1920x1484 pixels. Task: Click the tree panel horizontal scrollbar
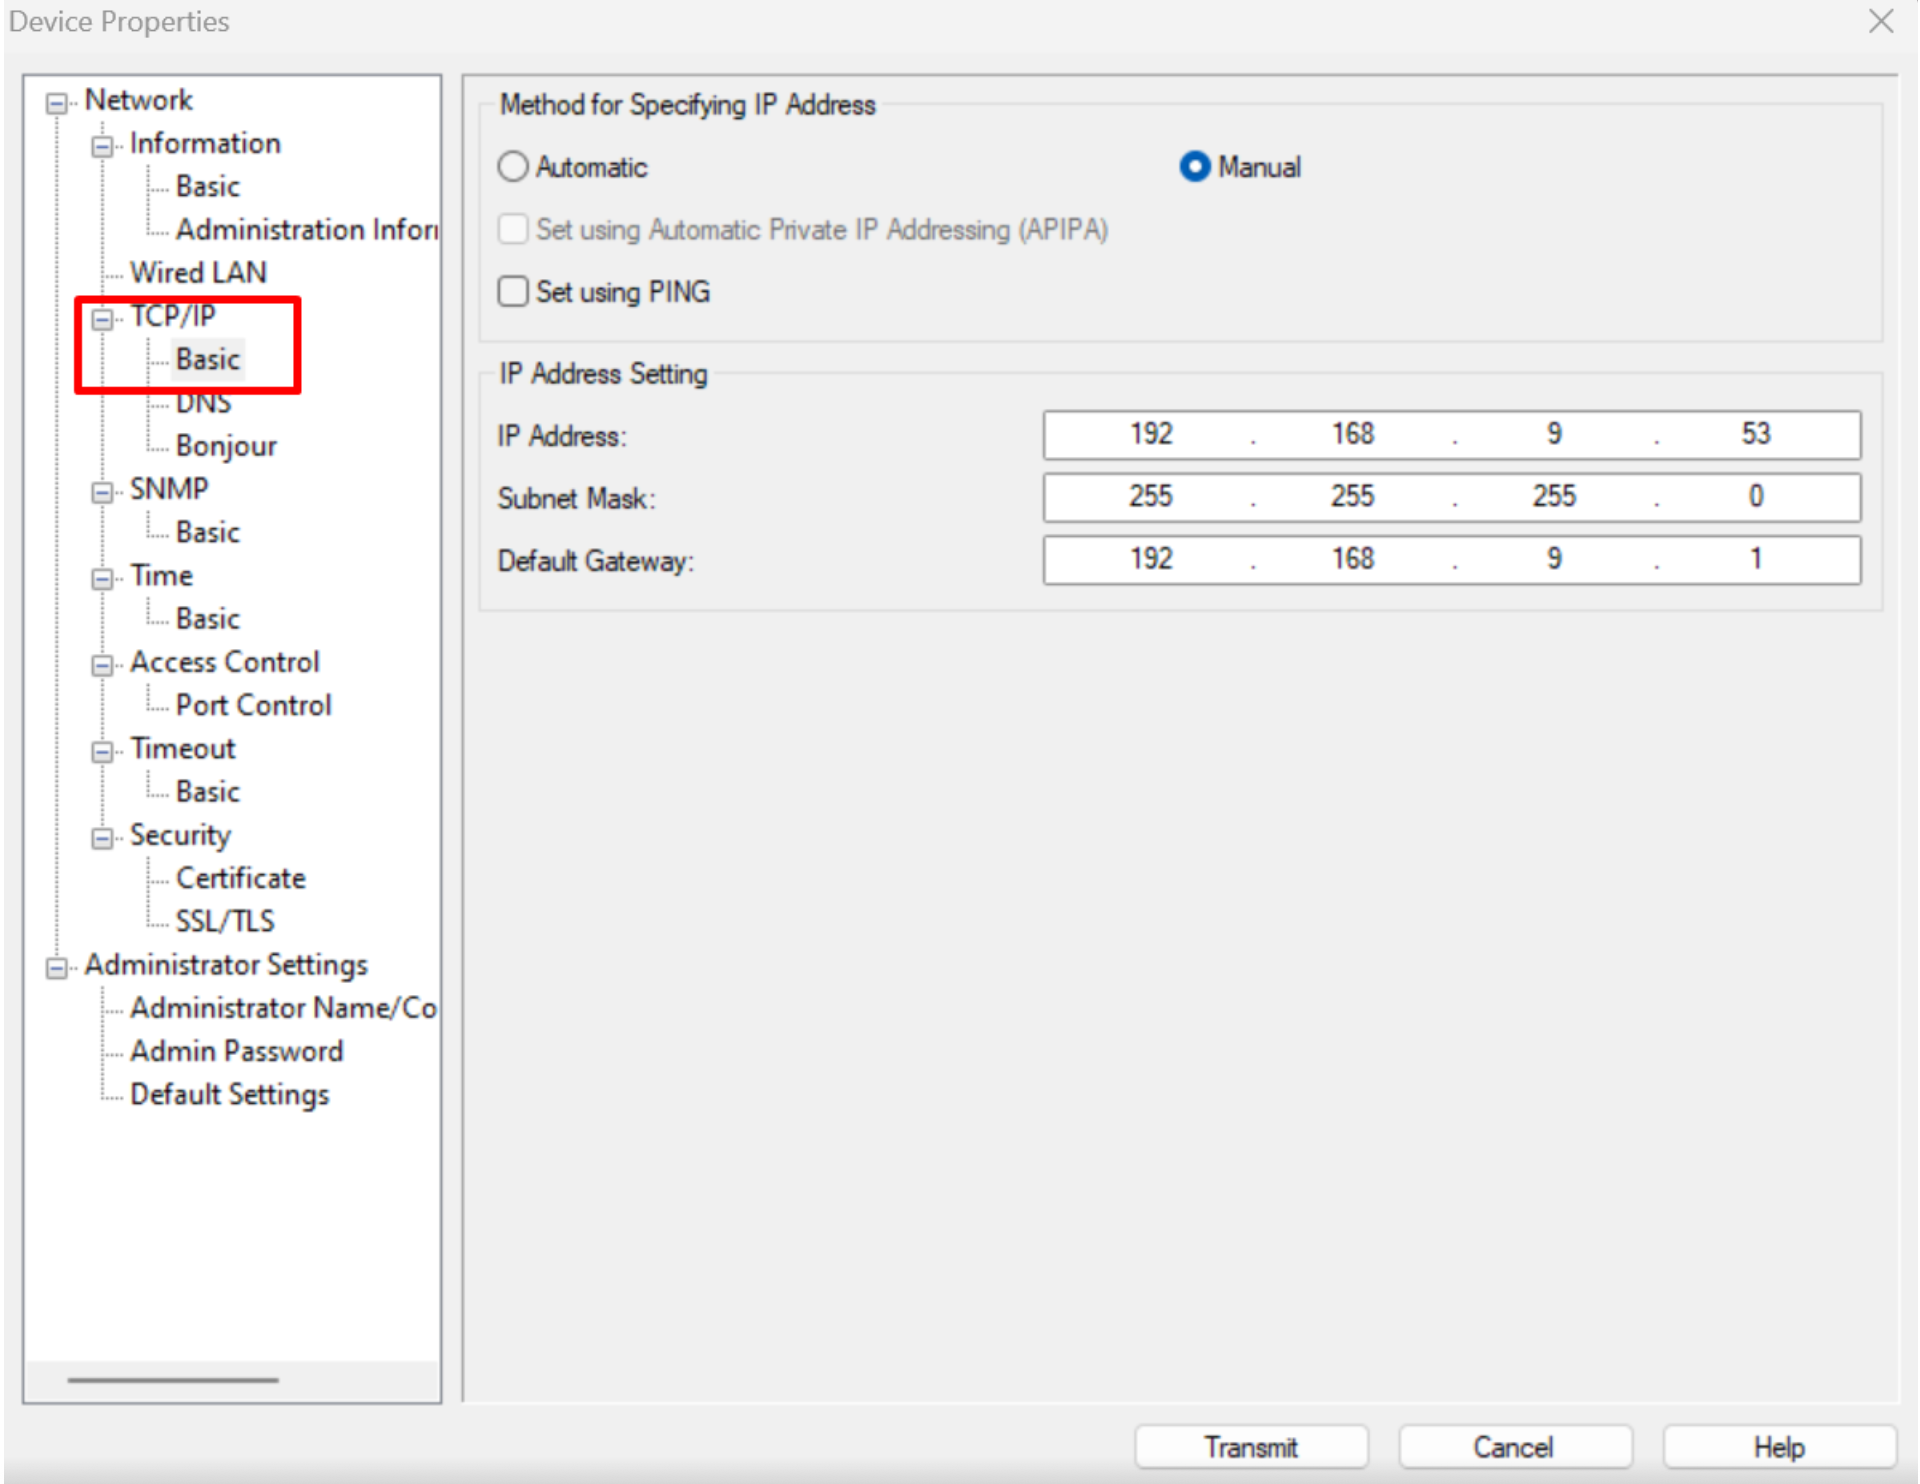click(x=173, y=1380)
